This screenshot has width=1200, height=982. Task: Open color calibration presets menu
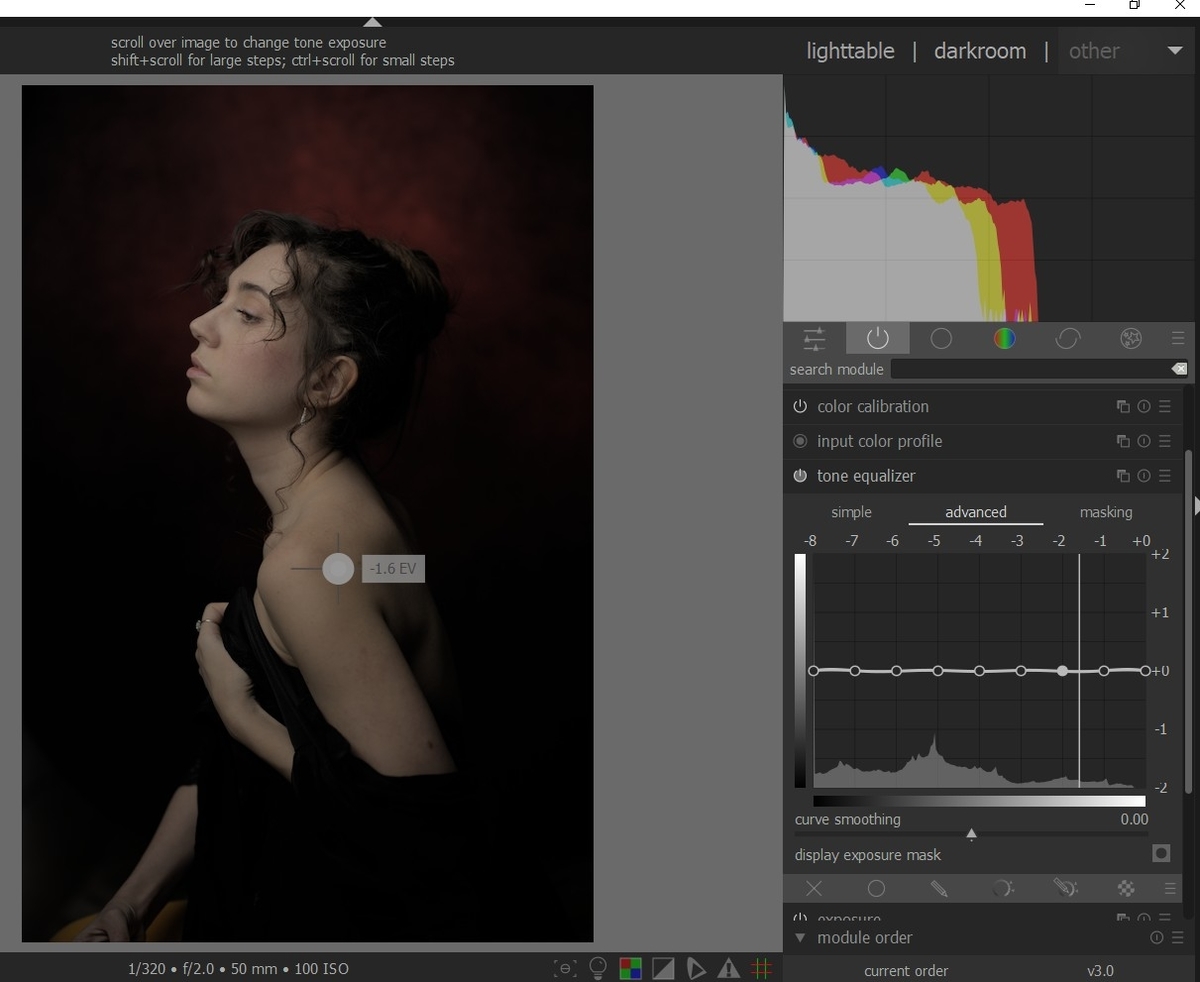1165,407
